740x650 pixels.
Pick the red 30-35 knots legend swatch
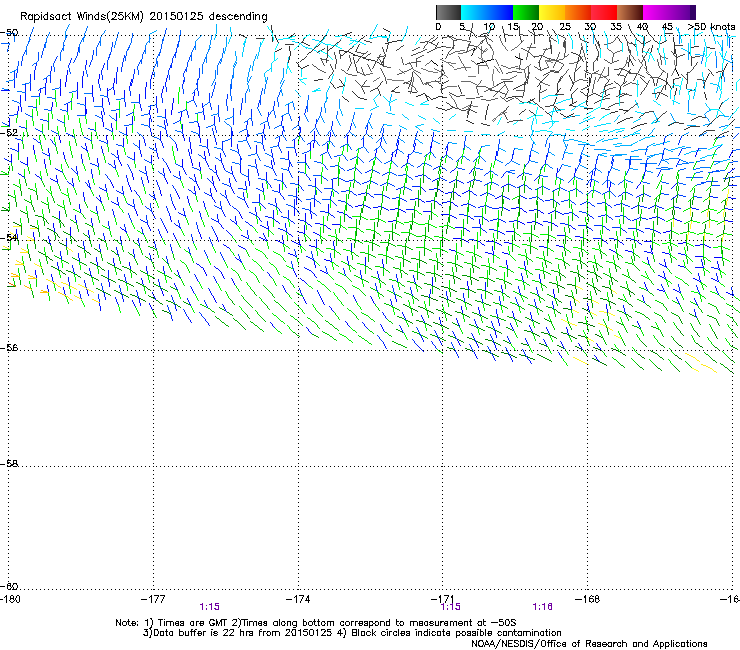[x=604, y=12]
